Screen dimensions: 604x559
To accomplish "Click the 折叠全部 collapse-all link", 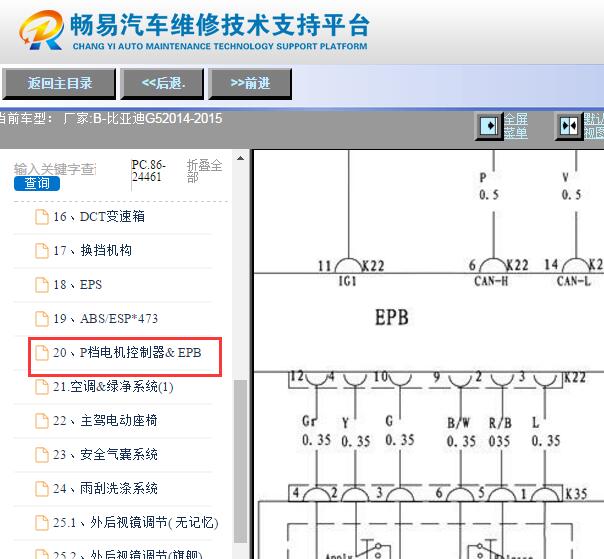I will pyautogui.click(x=204, y=171).
